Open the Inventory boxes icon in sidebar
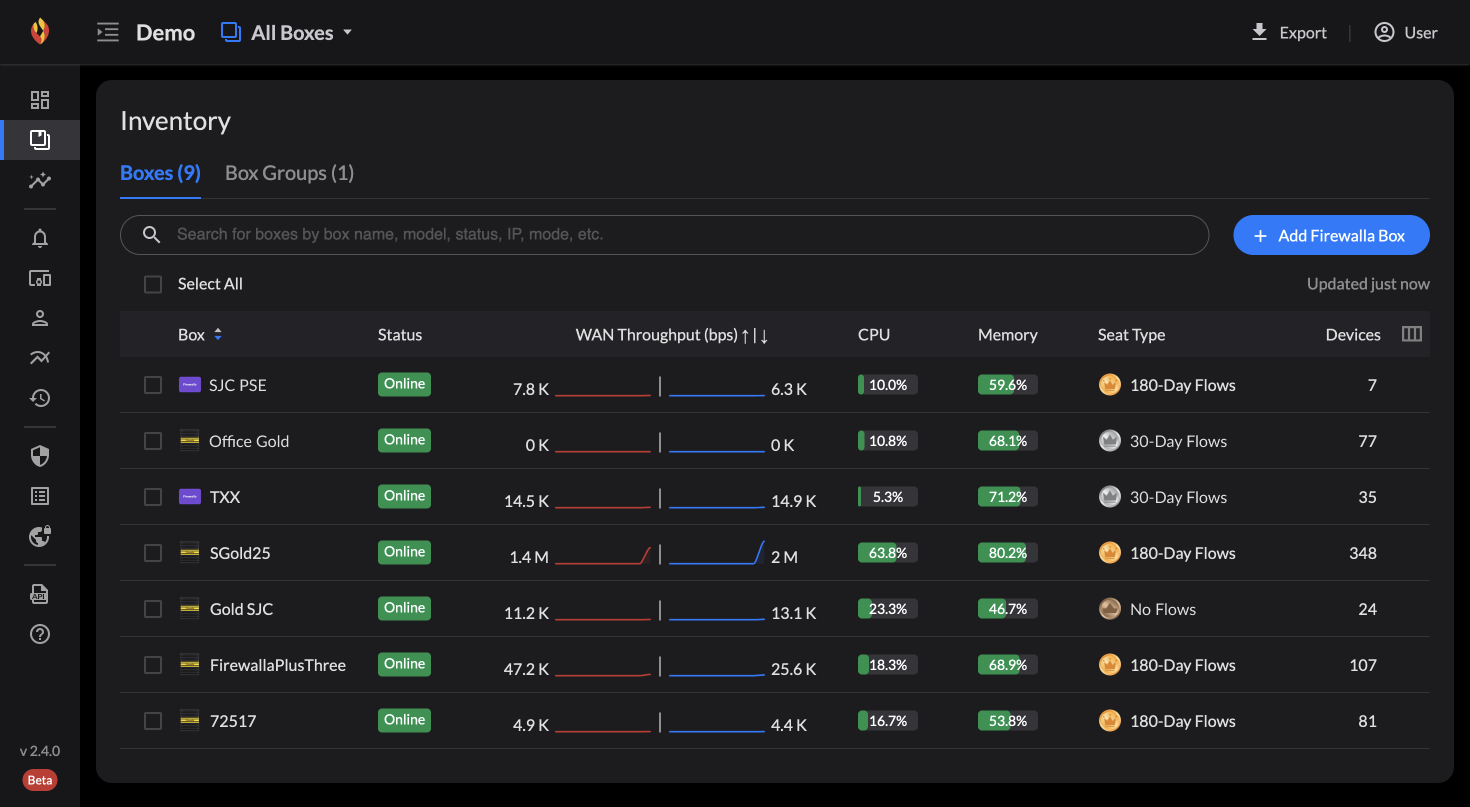This screenshot has width=1470, height=807. pos(40,140)
